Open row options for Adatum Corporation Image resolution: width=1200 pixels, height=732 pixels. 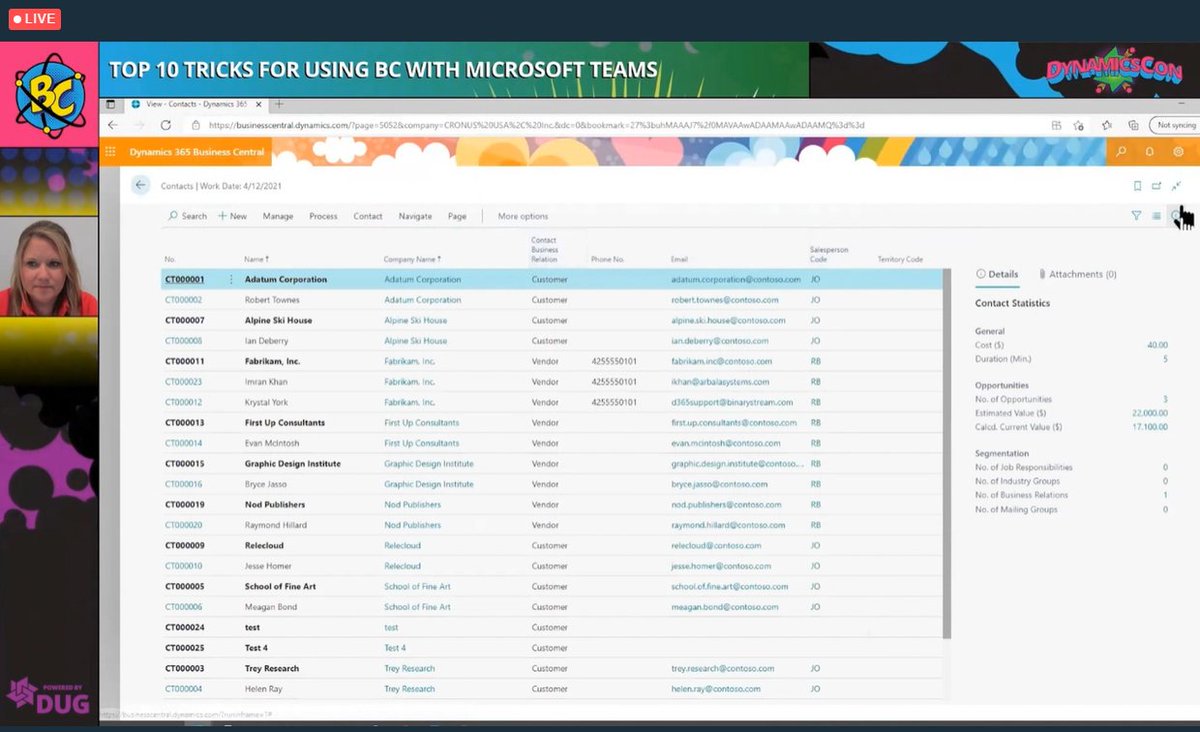(232, 280)
